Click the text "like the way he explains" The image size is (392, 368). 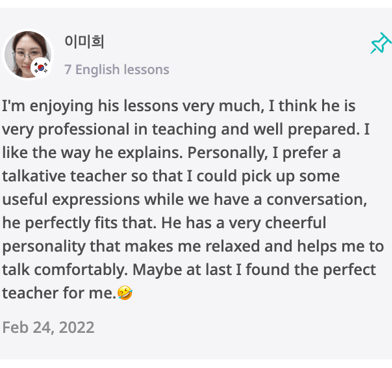coord(91,153)
